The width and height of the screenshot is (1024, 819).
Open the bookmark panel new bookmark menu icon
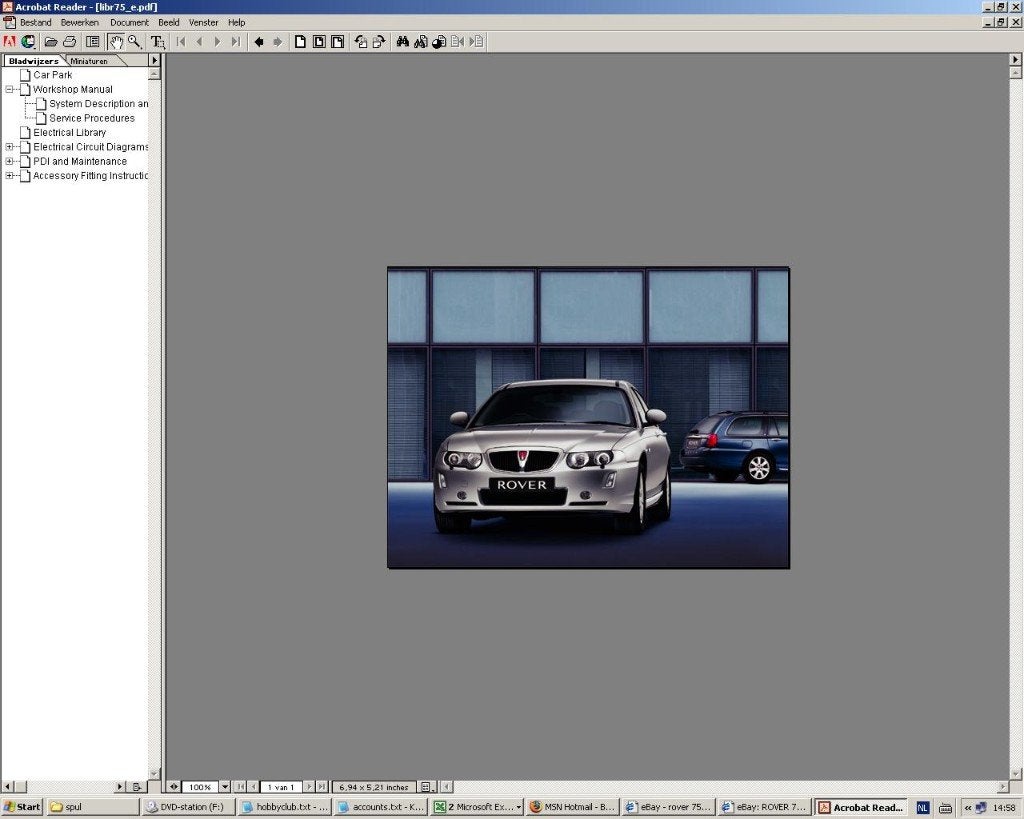[136, 787]
